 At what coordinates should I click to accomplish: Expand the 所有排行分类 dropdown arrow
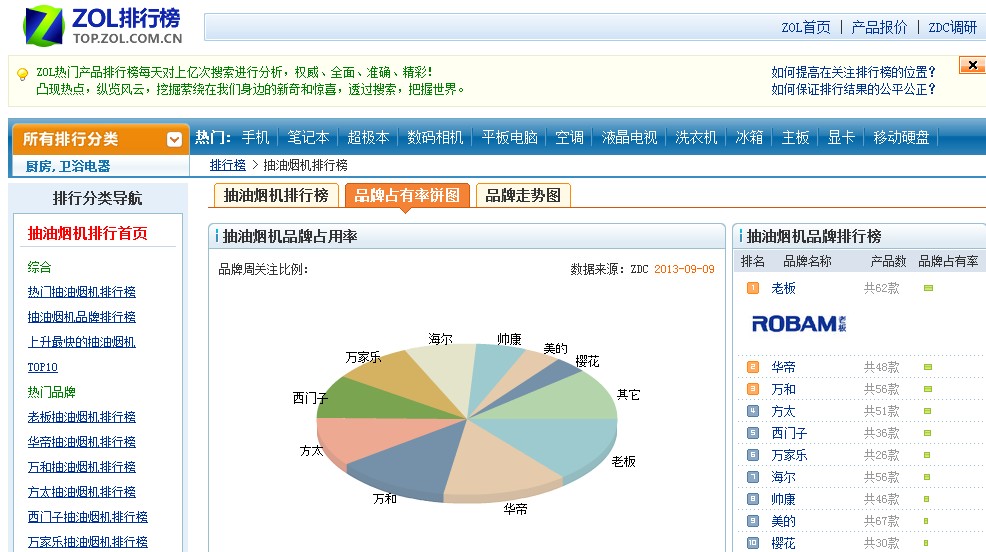[174, 139]
